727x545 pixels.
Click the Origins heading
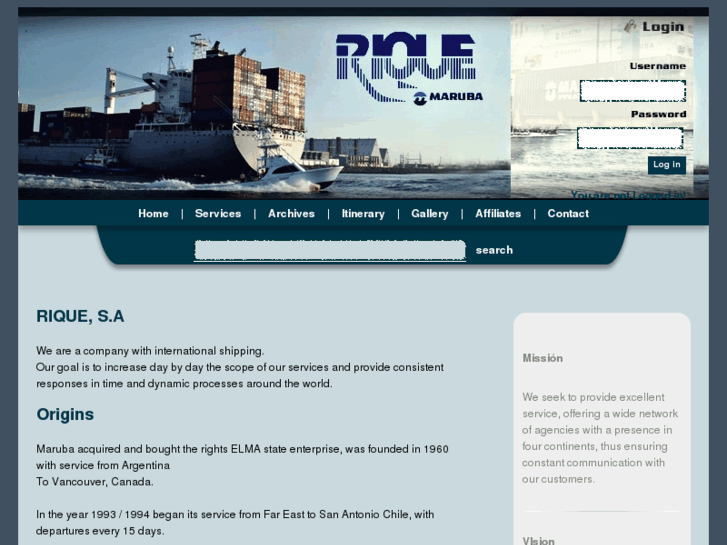(65, 414)
